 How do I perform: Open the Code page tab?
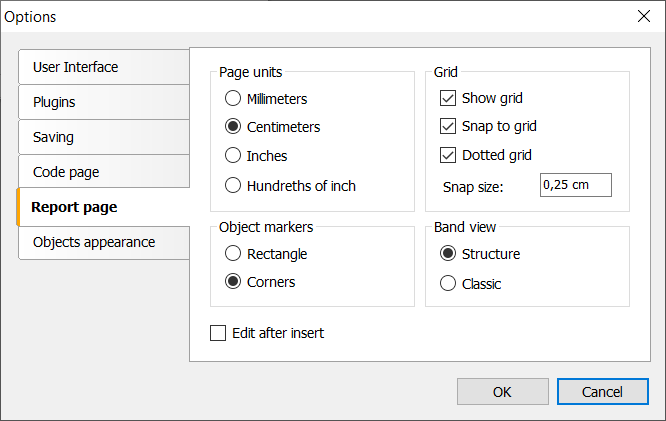pyautogui.click(x=104, y=172)
